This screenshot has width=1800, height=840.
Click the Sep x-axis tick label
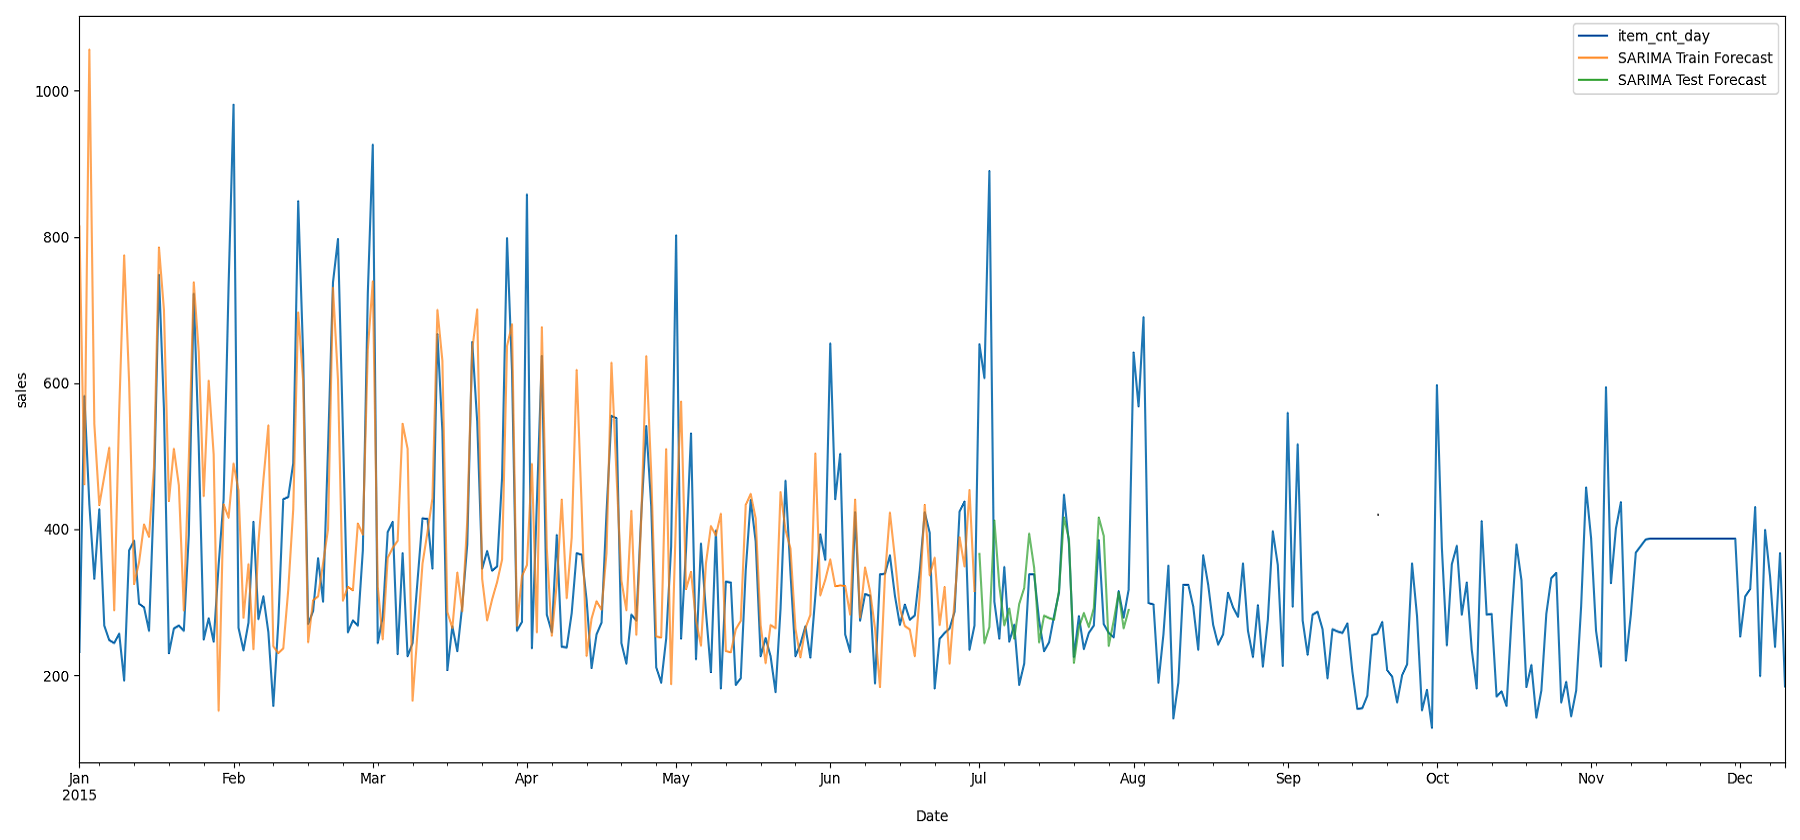coord(1288,779)
